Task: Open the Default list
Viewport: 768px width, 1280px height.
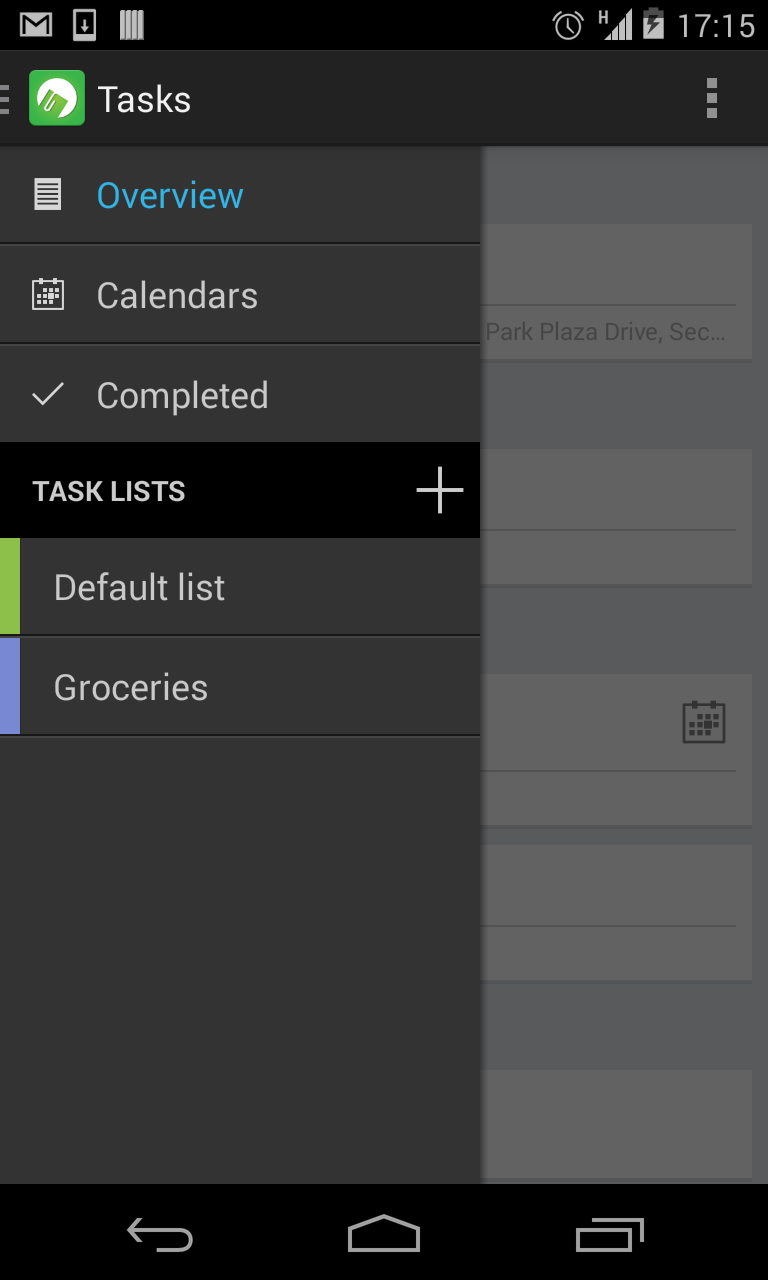Action: click(x=140, y=587)
